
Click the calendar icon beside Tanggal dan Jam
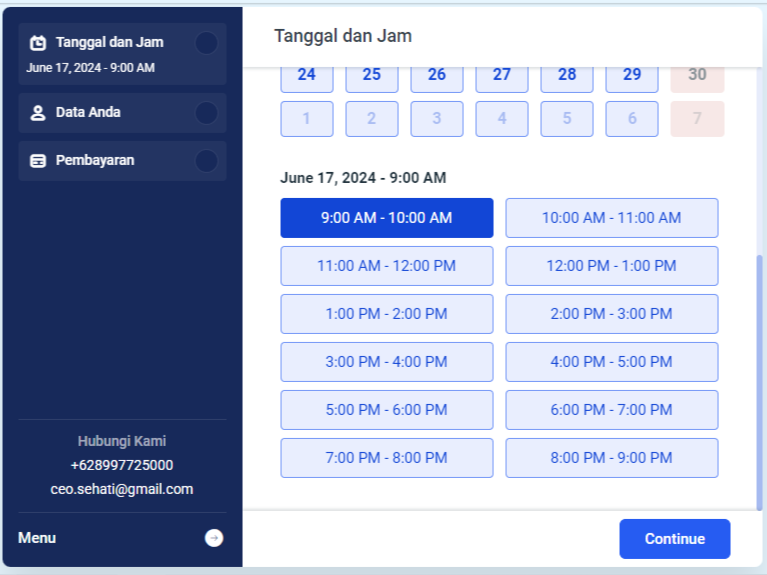coord(38,43)
